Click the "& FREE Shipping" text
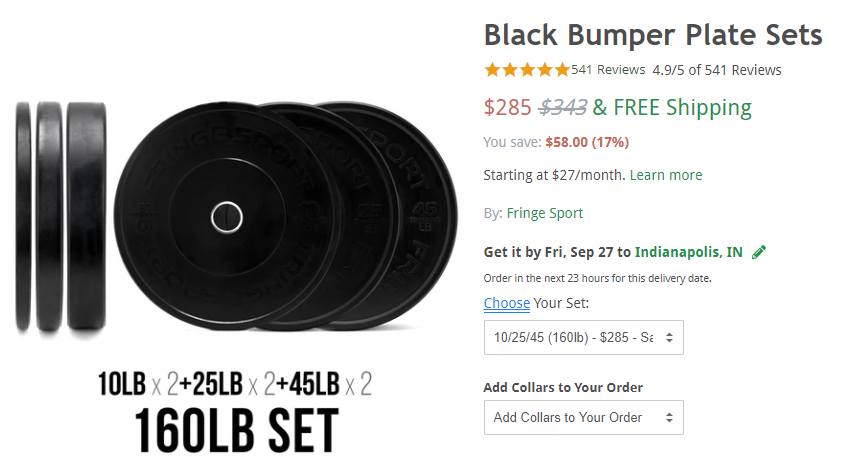848x457 pixels. [x=672, y=108]
